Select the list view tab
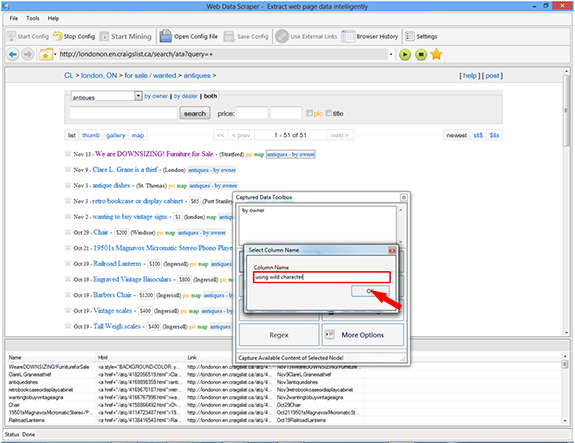This screenshot has width=575, height=443. point(72,135)
